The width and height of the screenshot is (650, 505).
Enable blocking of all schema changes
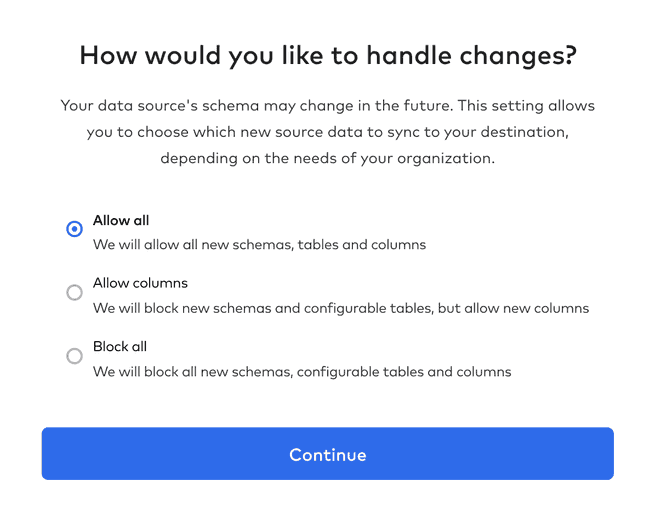pyautogui.click(x=74, y=356)
